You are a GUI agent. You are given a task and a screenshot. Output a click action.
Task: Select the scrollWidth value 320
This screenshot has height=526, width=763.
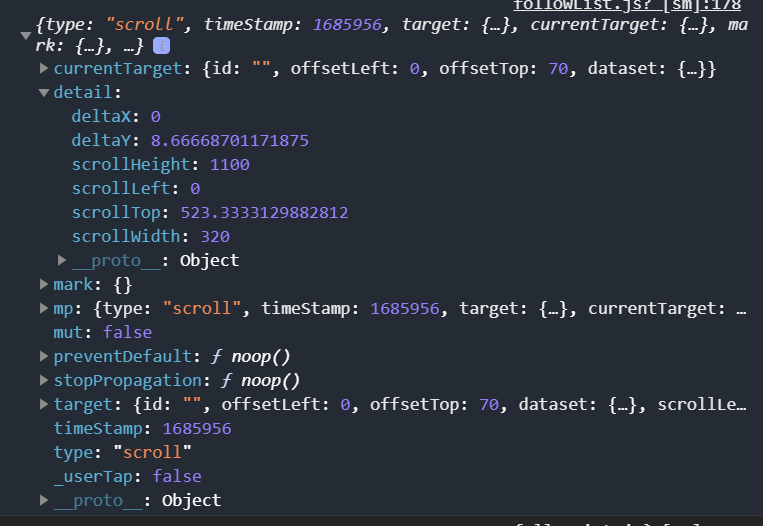point(215,236)
